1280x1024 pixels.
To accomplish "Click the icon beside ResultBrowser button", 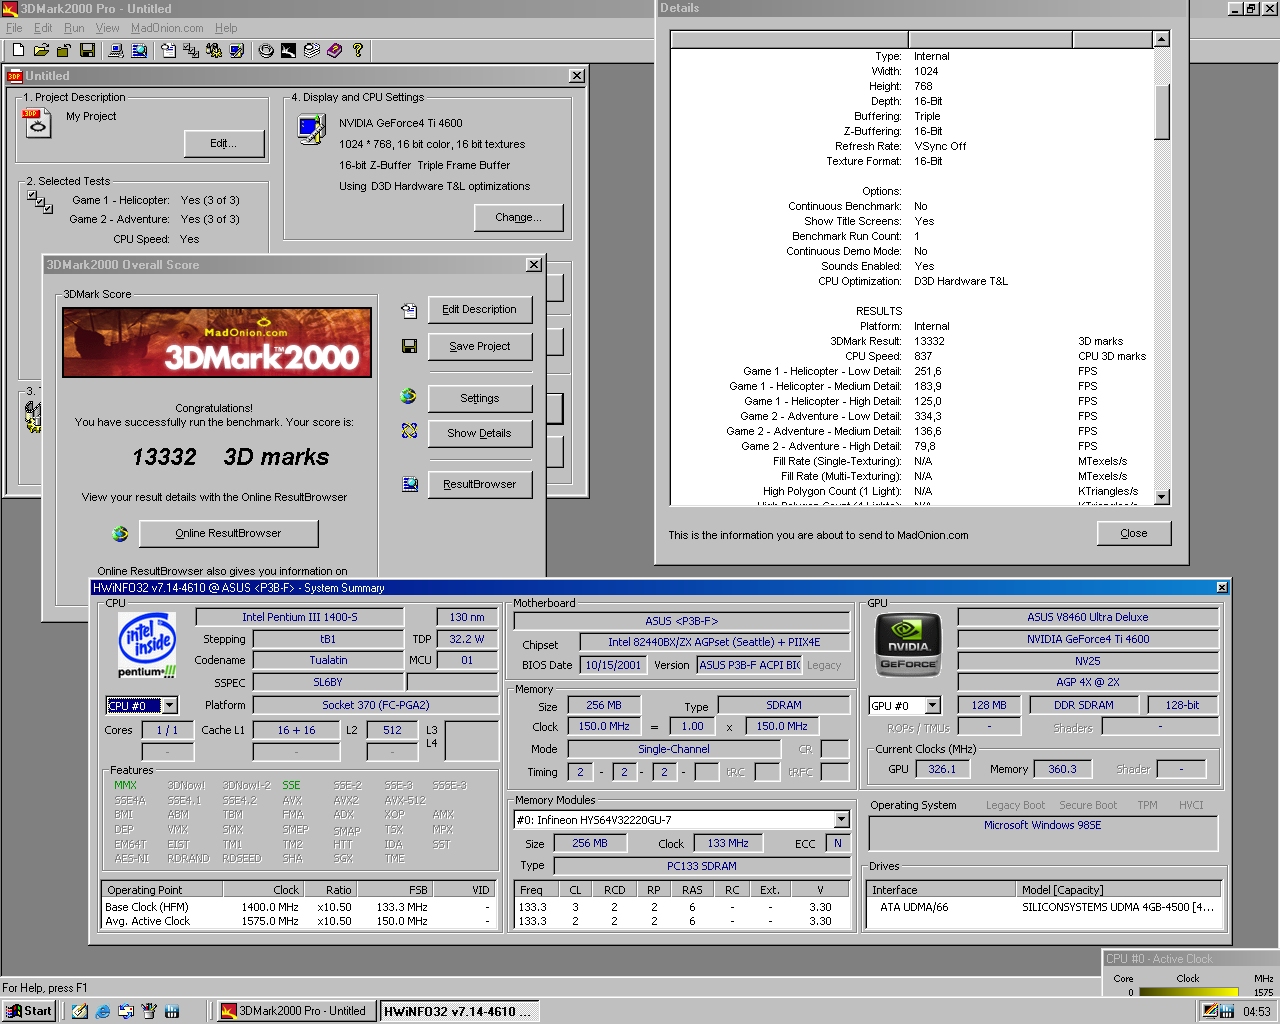I will [410, 484].
